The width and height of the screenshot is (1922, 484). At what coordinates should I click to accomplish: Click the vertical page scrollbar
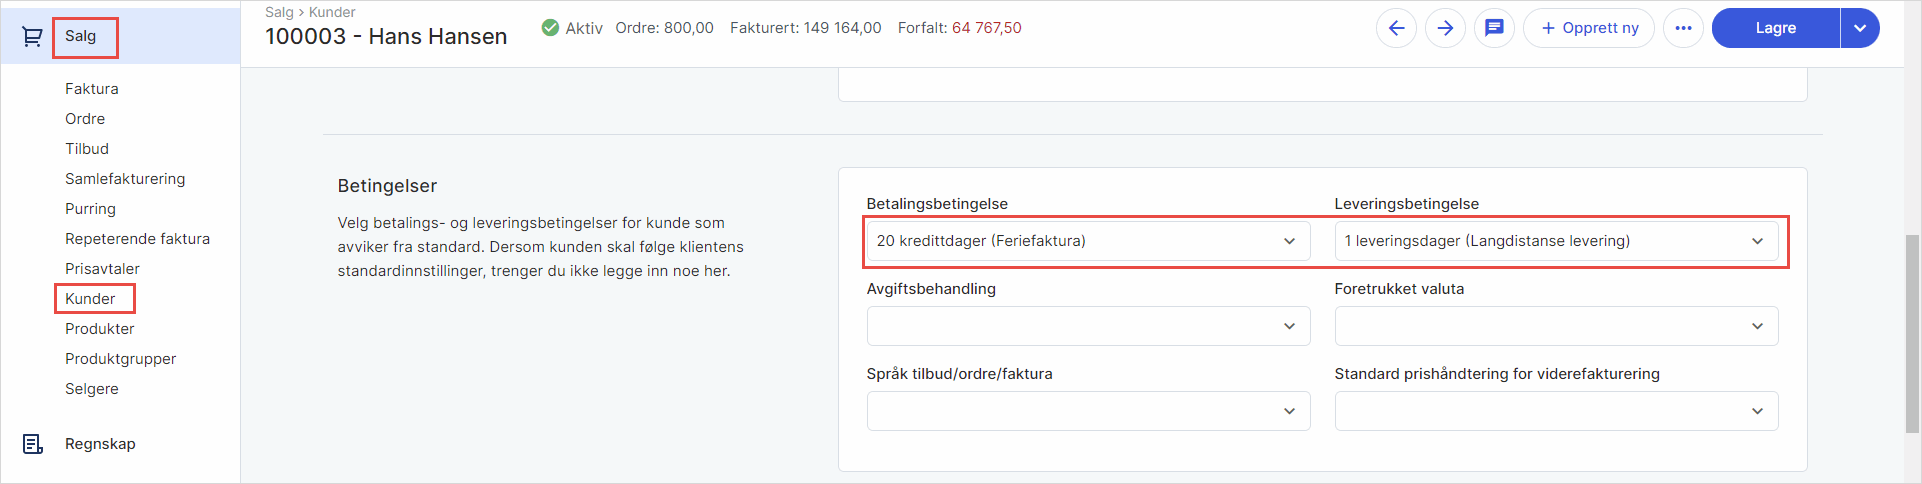point(1912,333)
